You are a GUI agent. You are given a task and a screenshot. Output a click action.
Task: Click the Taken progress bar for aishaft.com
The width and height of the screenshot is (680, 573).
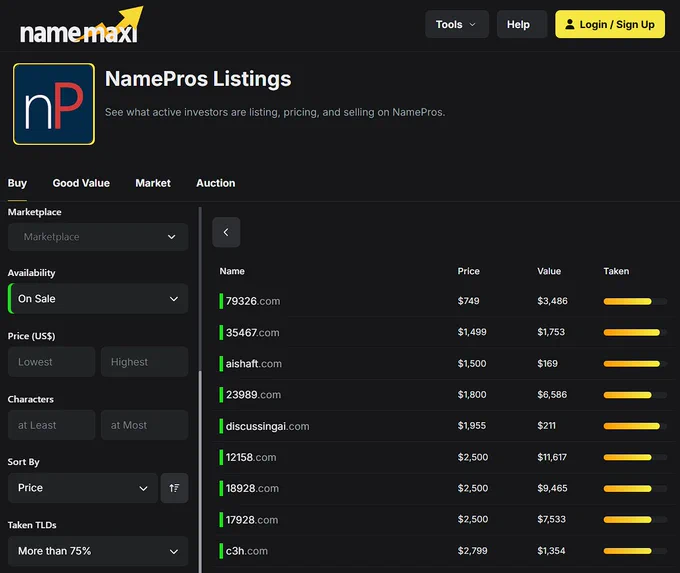(x=635, y=364)
